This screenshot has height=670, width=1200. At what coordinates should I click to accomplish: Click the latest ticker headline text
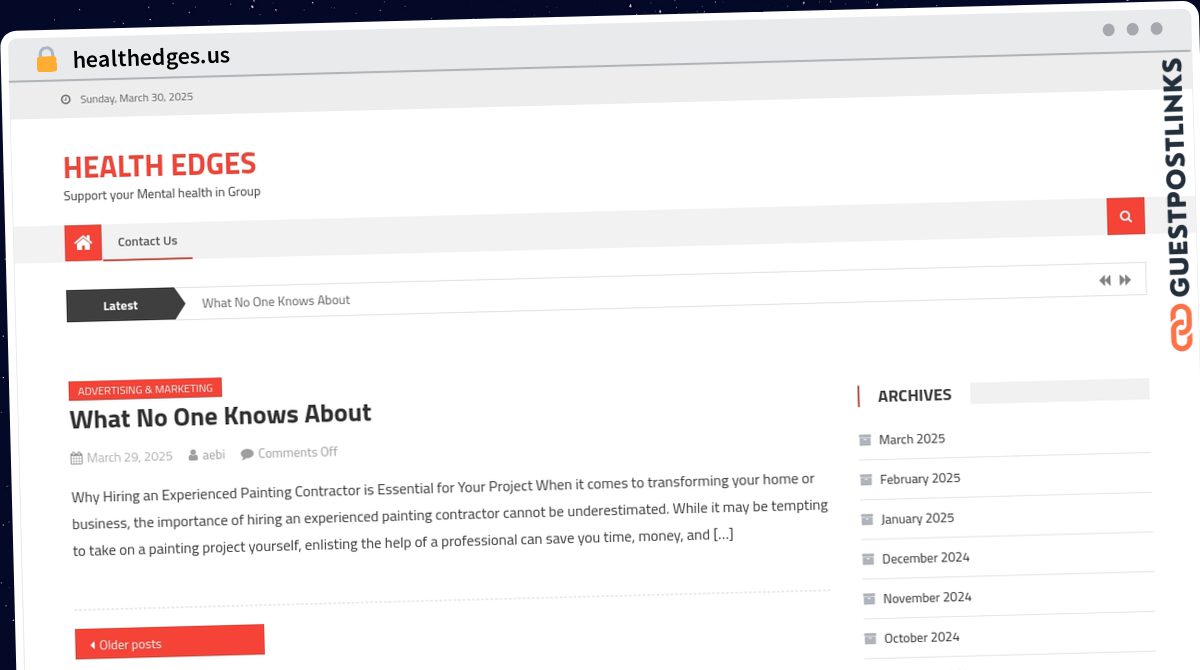[x=276, y=301]
